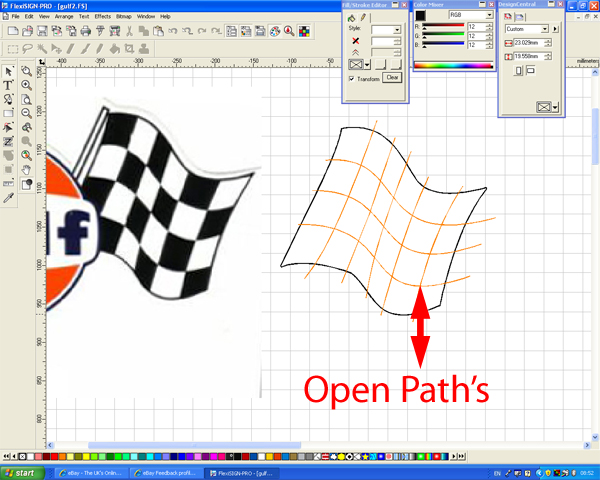Click the green G slider in Color Mixer
The height and width of the screenshot is (480, 600).
coord(443,35)
